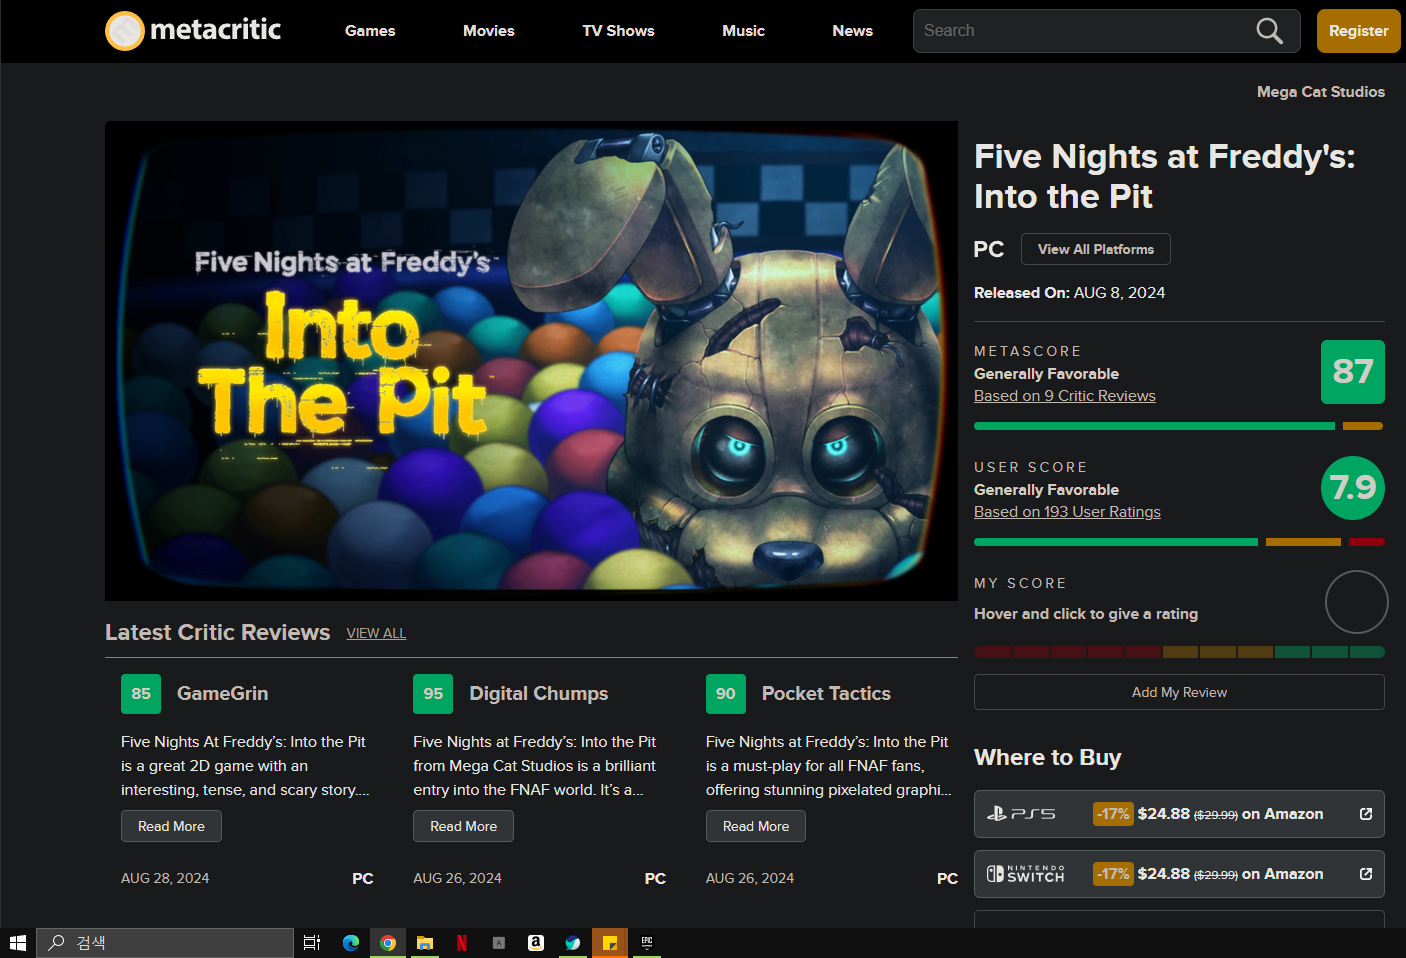1406x958 pixels.
Task: Click the Register button
Action: coord(1358,31)
